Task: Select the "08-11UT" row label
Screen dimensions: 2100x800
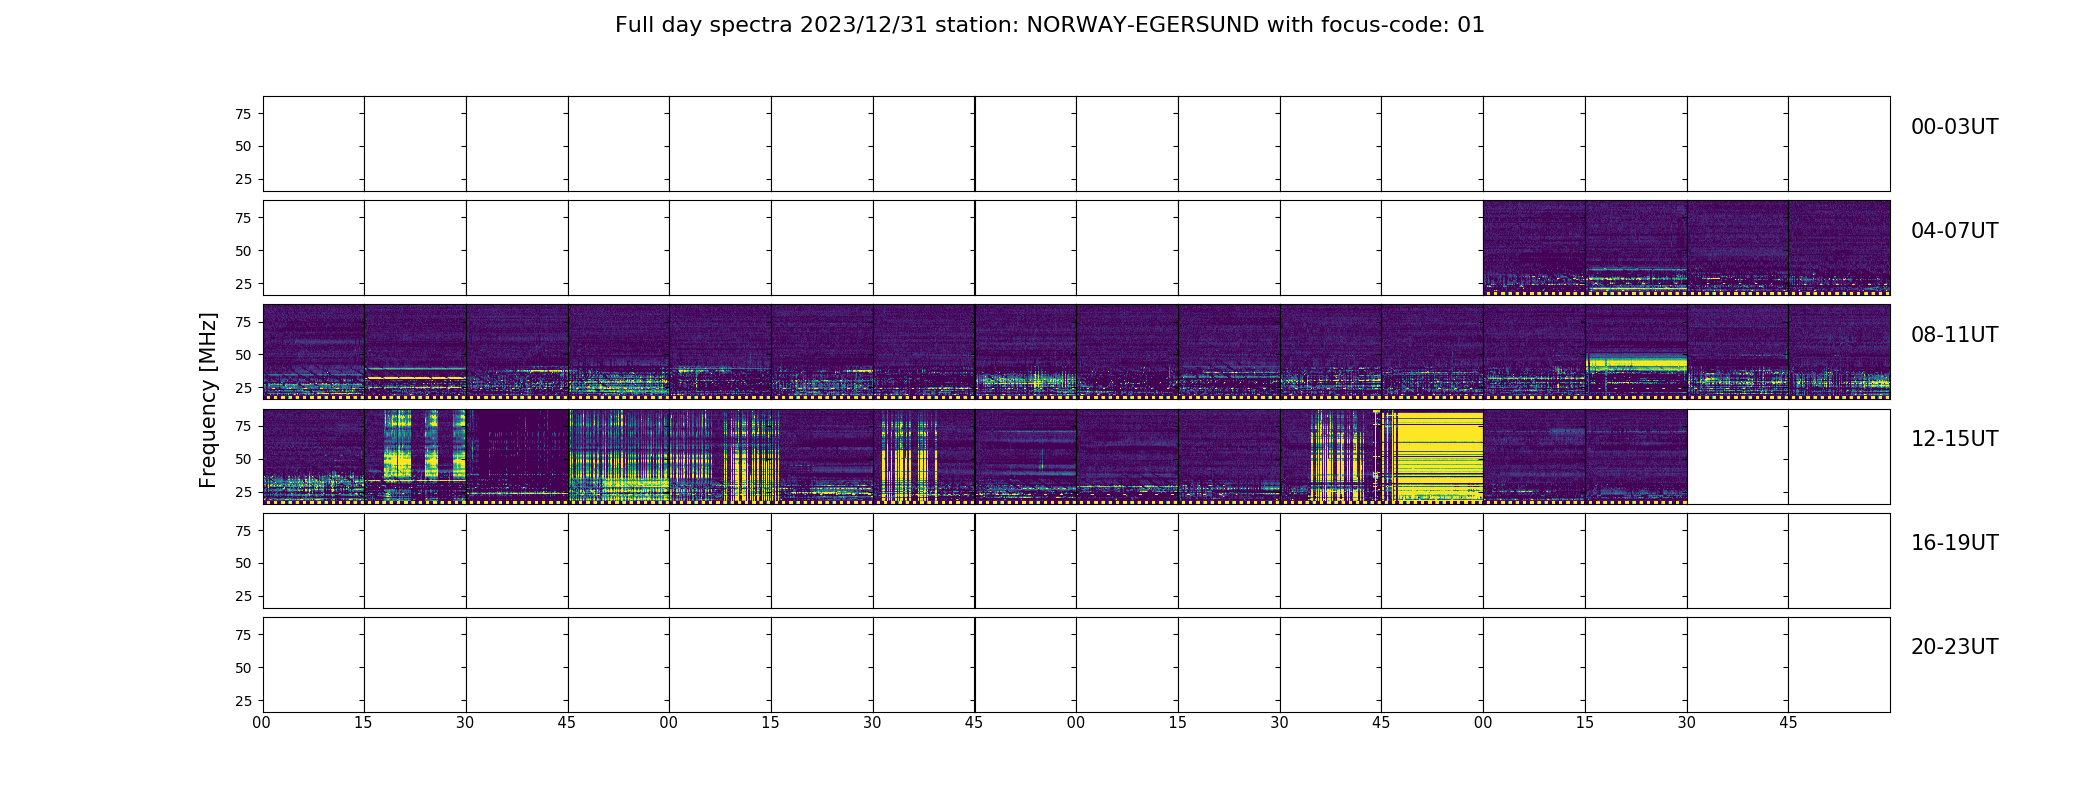Action: 1954,335
